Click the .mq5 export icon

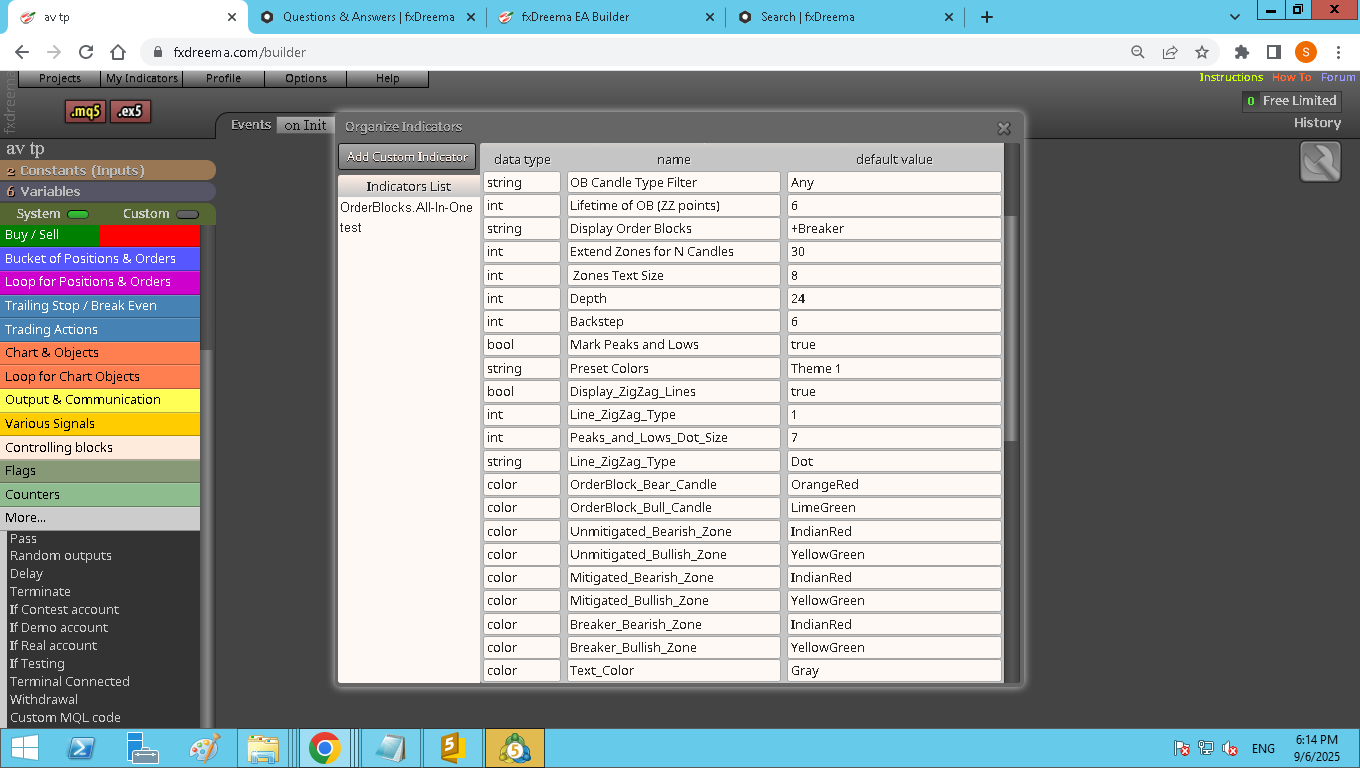click(85, 111)
